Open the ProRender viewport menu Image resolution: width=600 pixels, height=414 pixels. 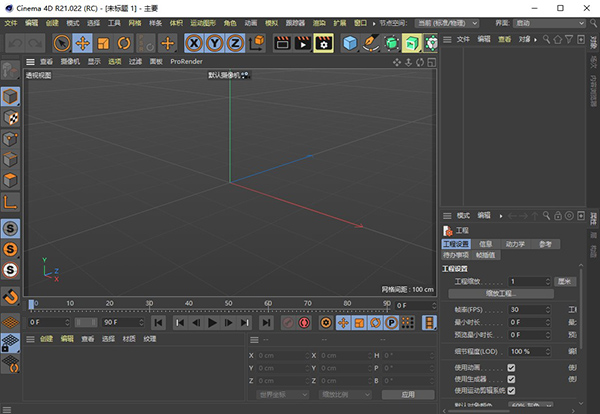click(x=186, y=62)
